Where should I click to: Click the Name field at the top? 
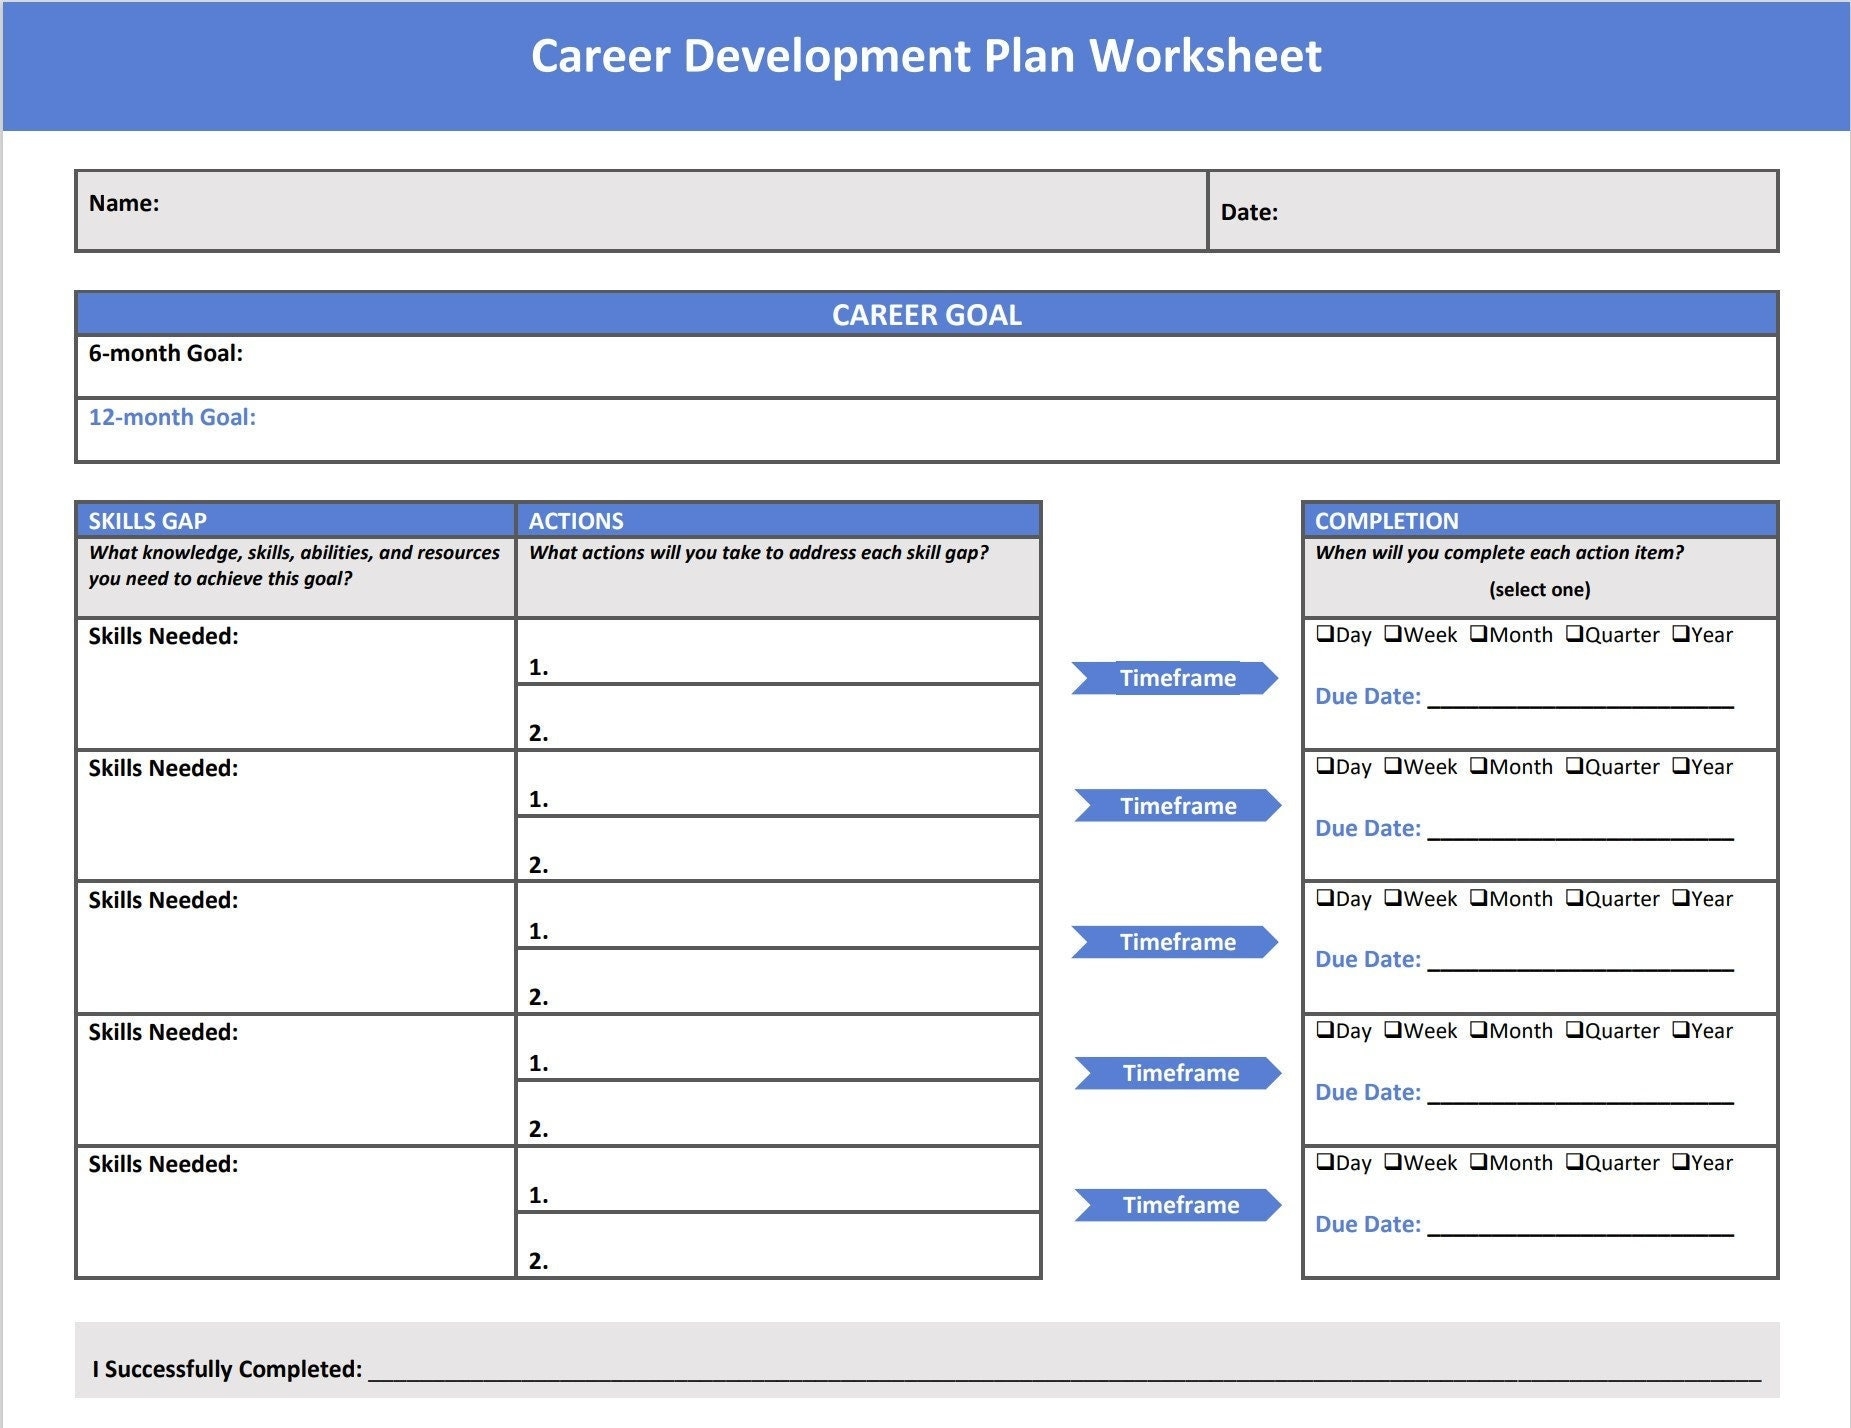click(x=640, y=210)
